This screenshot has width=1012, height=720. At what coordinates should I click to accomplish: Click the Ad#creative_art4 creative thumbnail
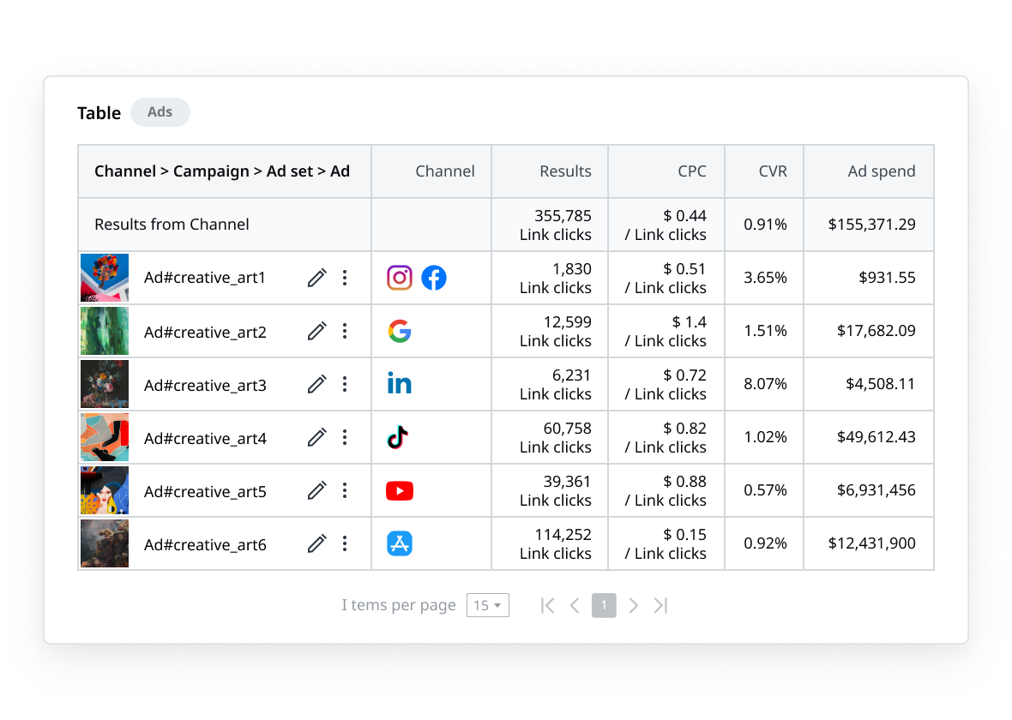pyautogui.click(x=104, y=437)
